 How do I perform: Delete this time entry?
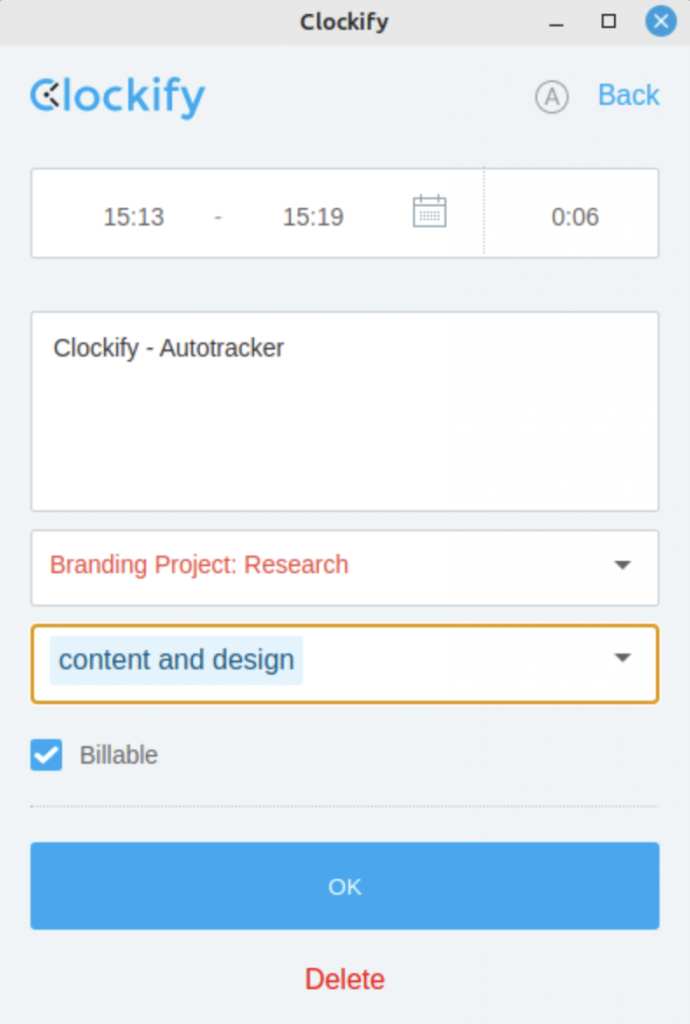[345, 979]
